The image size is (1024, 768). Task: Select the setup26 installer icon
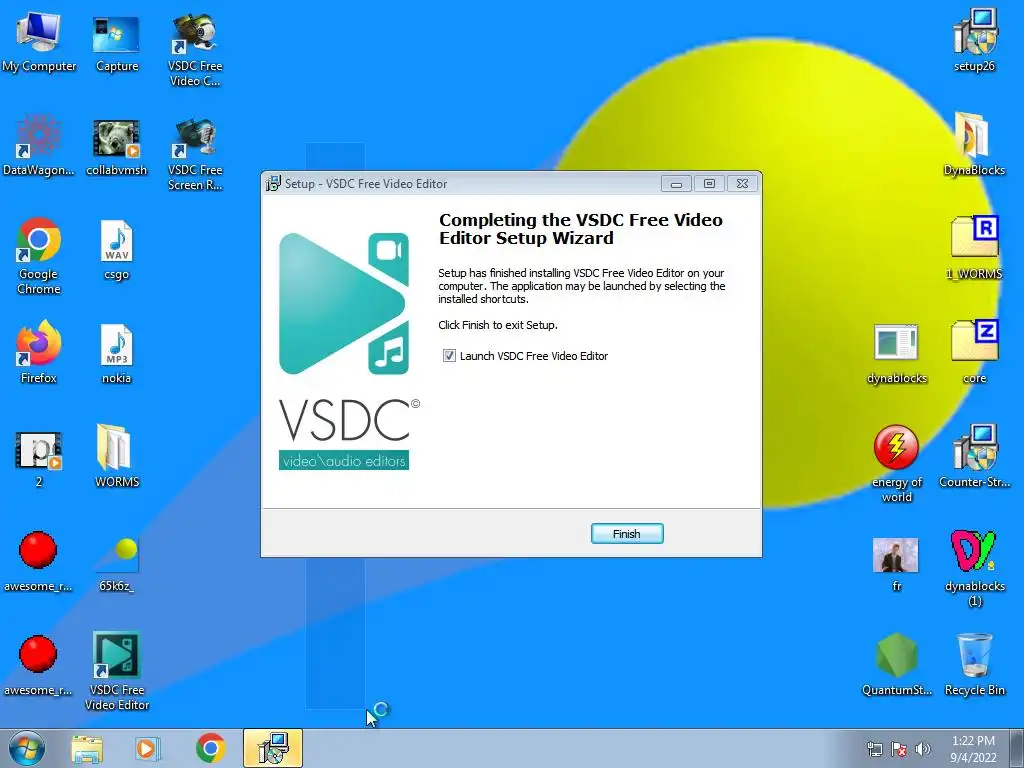tap(974, 40)
